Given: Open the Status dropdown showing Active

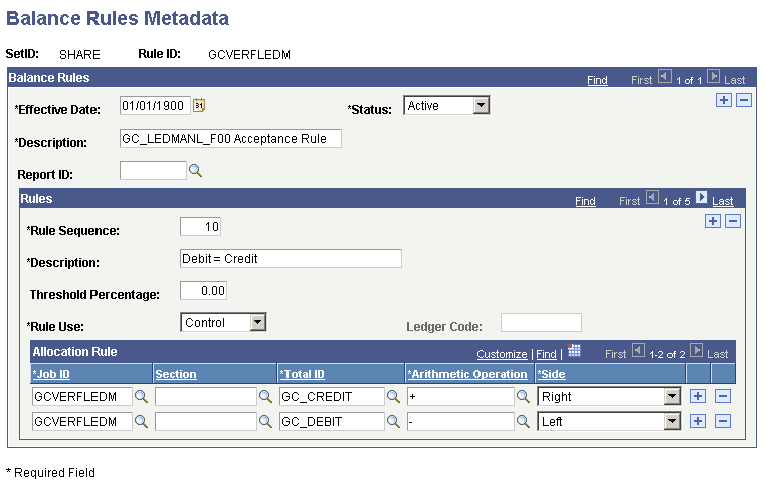Looking at the screenshot, I should tap(447, 105).
